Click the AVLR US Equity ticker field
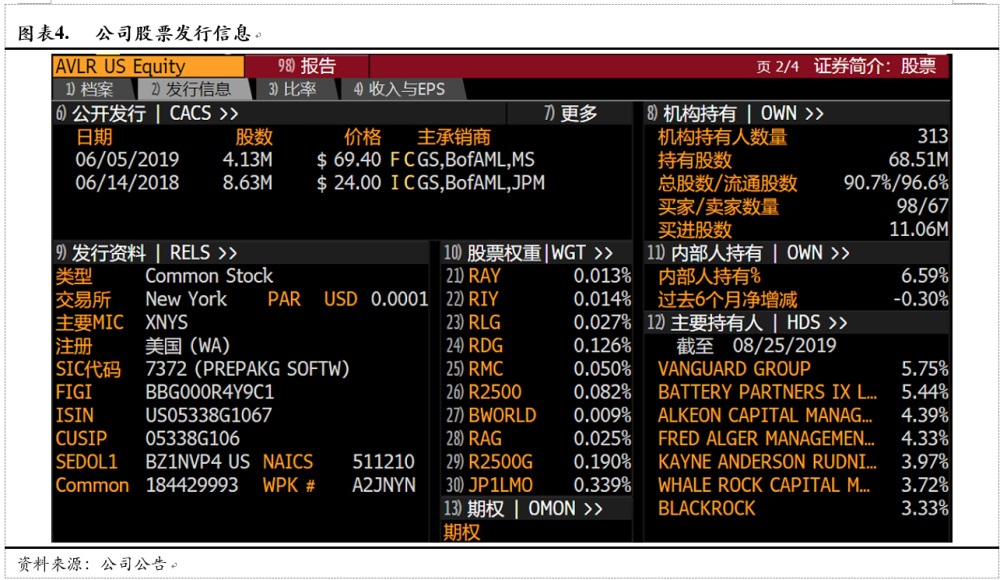 click(147, 66)
